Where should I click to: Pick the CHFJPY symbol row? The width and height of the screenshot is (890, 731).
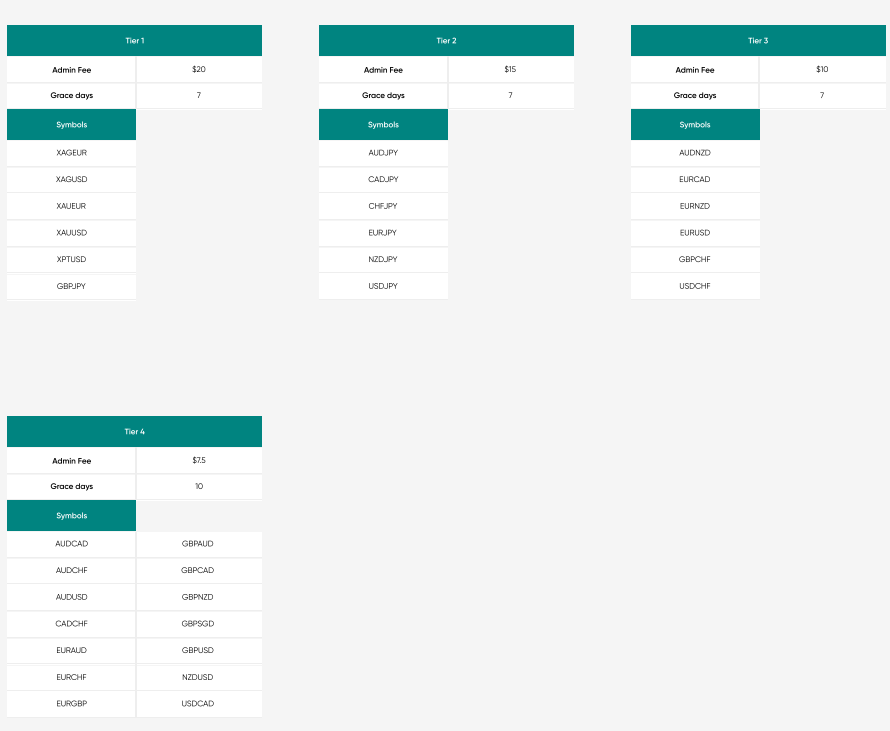[383, 206]
